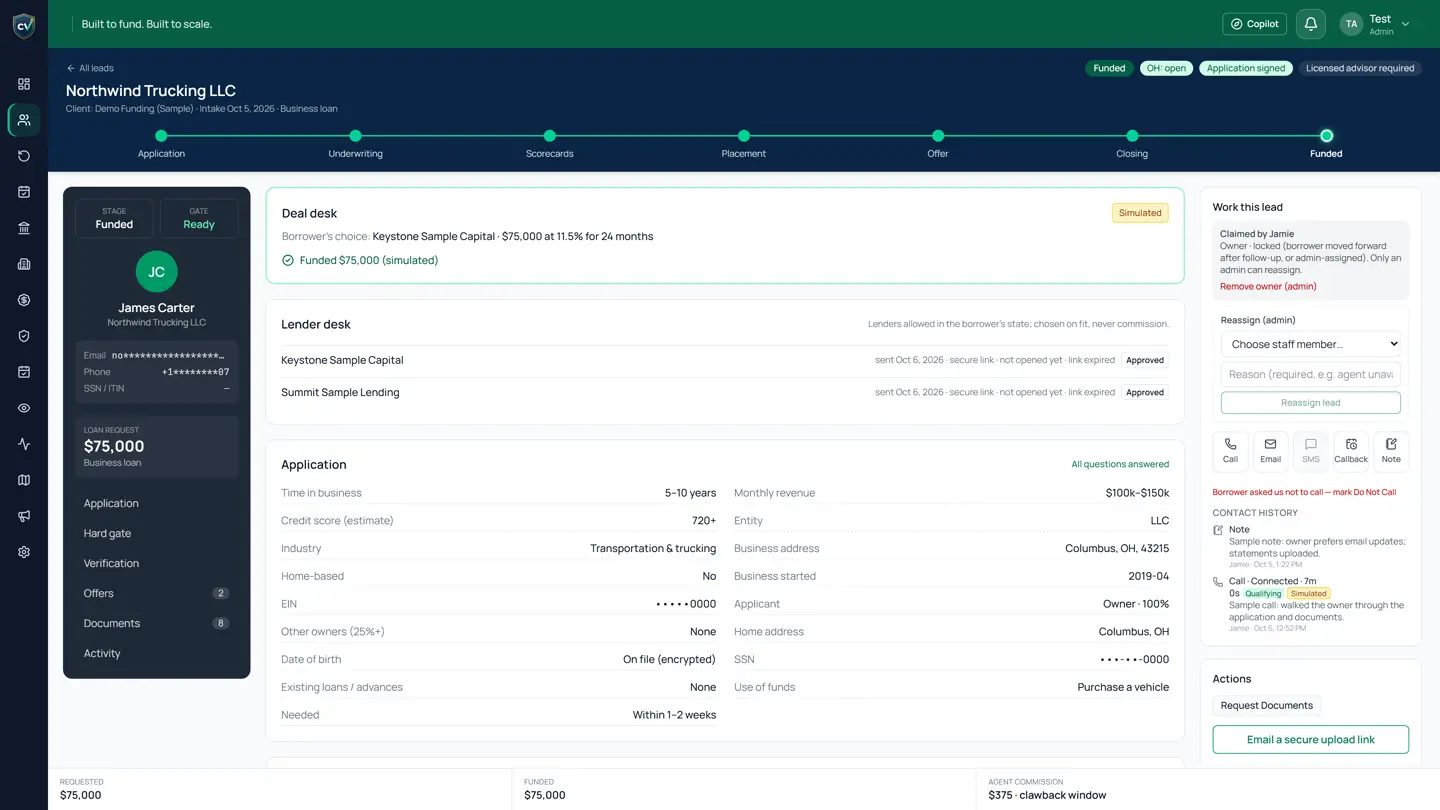Open the Activity section
The image size is (1440, 810).
tap(156, 653)
